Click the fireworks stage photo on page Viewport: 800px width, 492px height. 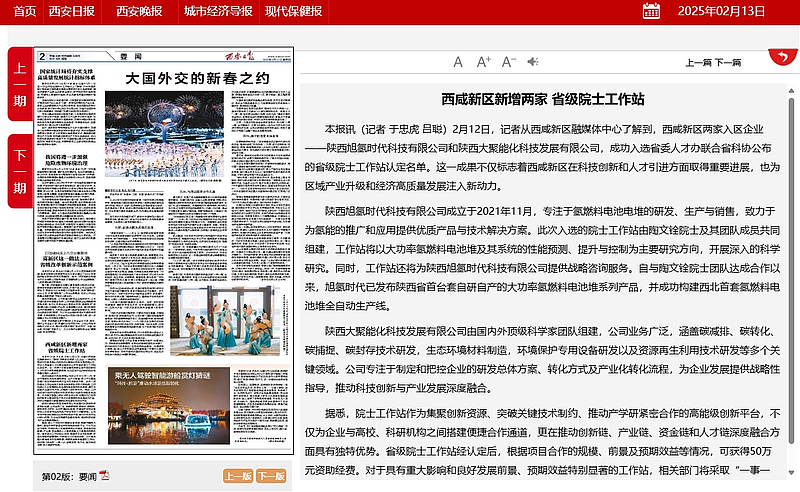click(164, 134)
